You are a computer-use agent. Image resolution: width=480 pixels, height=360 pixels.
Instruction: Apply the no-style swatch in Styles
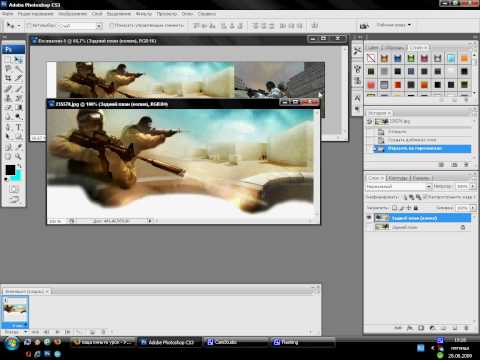[x=371, y=58]
